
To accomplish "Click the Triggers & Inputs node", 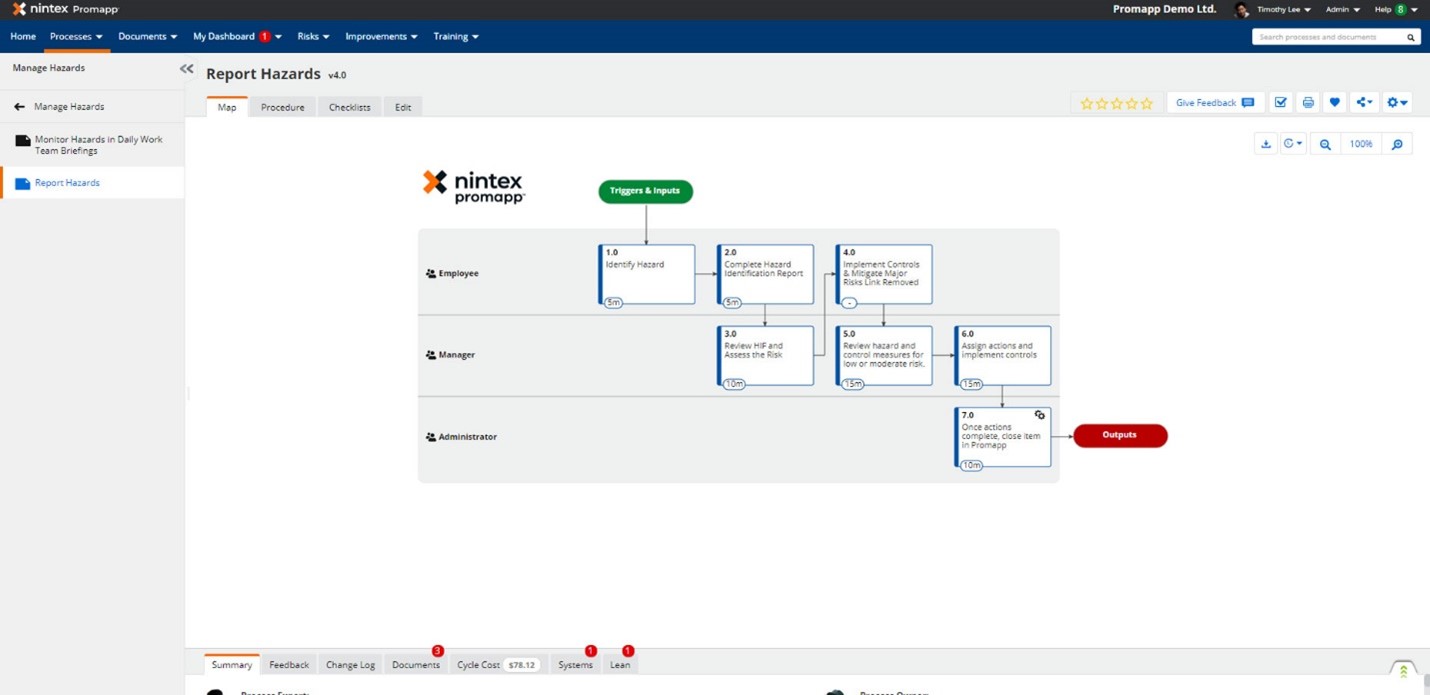I will click(x=645, y=191).
